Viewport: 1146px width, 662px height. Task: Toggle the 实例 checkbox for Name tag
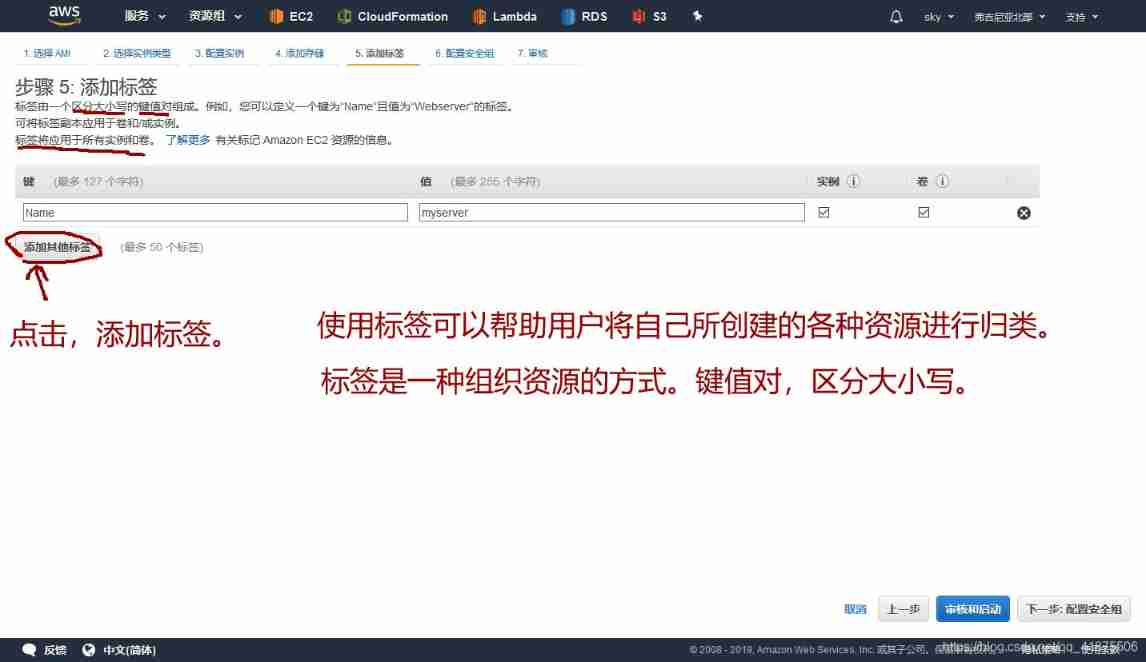(824, 212)
